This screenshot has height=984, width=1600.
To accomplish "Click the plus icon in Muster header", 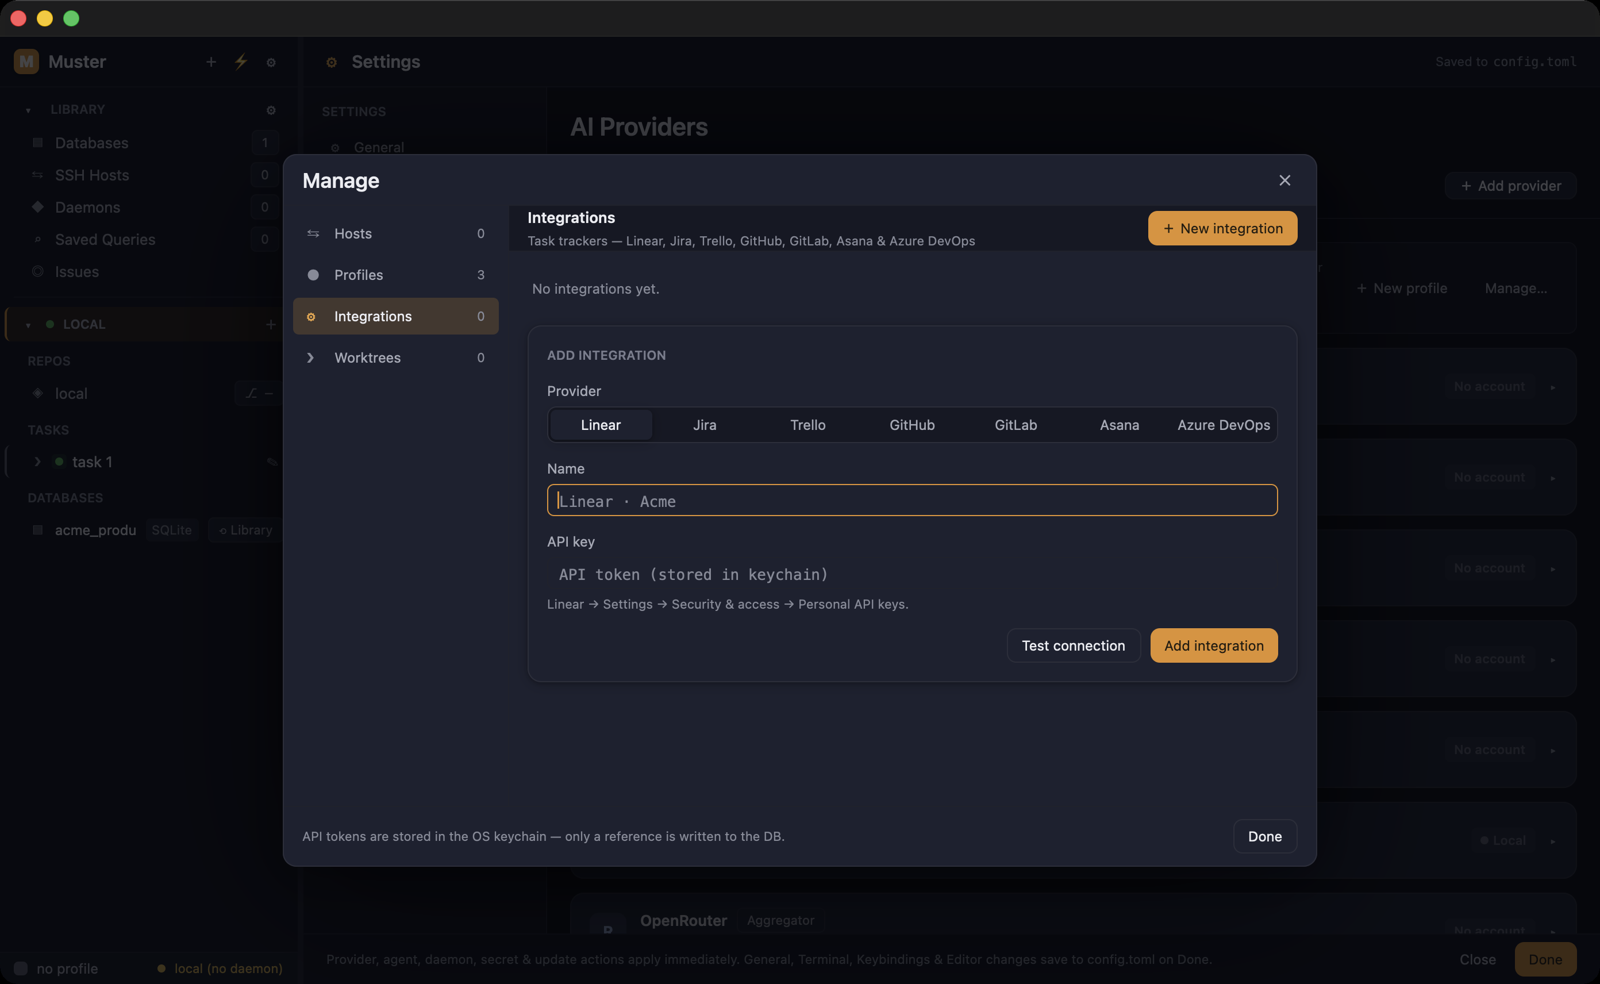I will click(x=211, y=62).
